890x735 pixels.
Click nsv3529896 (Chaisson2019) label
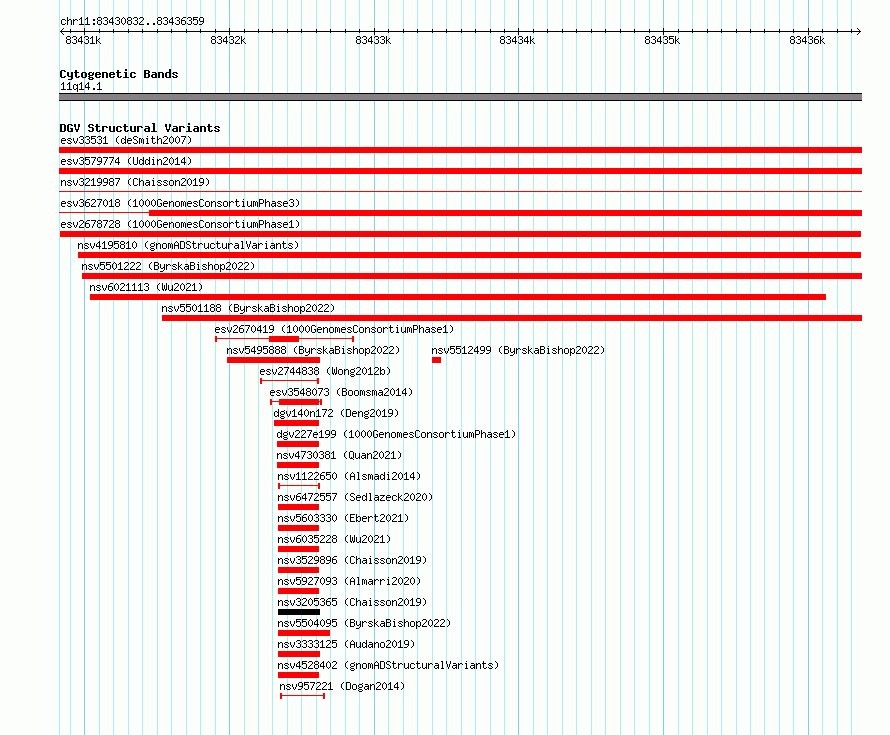pyautogui.click(x=352, y=560)
